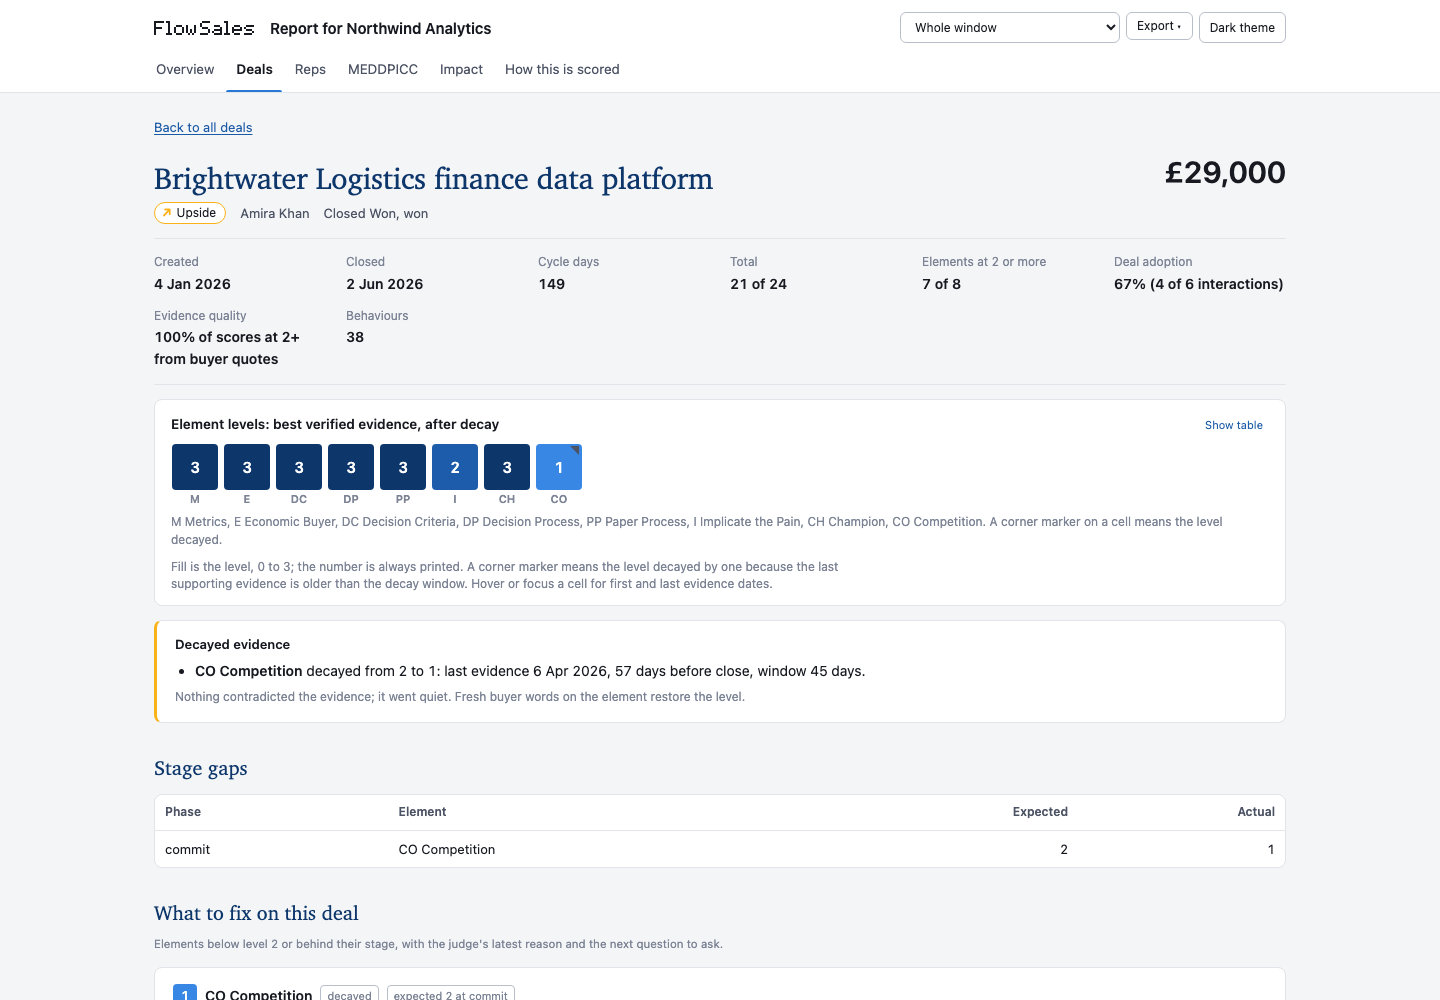Click CO Competition in Stage gaps table
1440x1000 pixels.
click(x=446, y=849)
